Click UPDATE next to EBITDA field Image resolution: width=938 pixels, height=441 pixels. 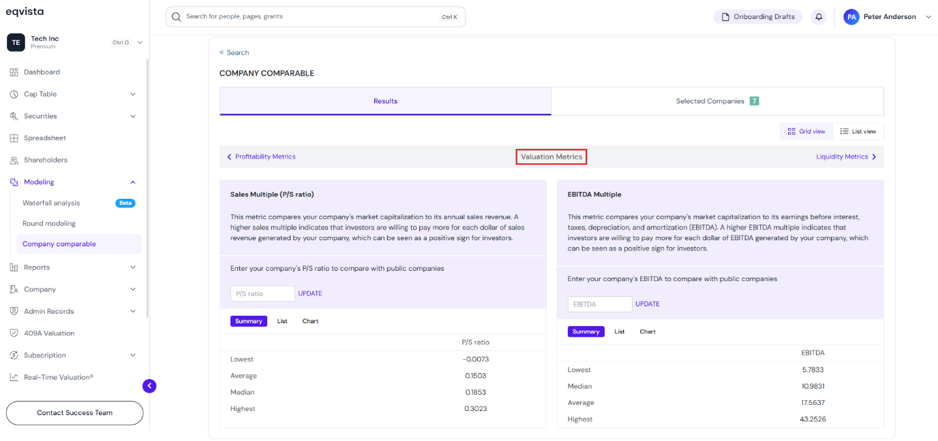[647, 304]
